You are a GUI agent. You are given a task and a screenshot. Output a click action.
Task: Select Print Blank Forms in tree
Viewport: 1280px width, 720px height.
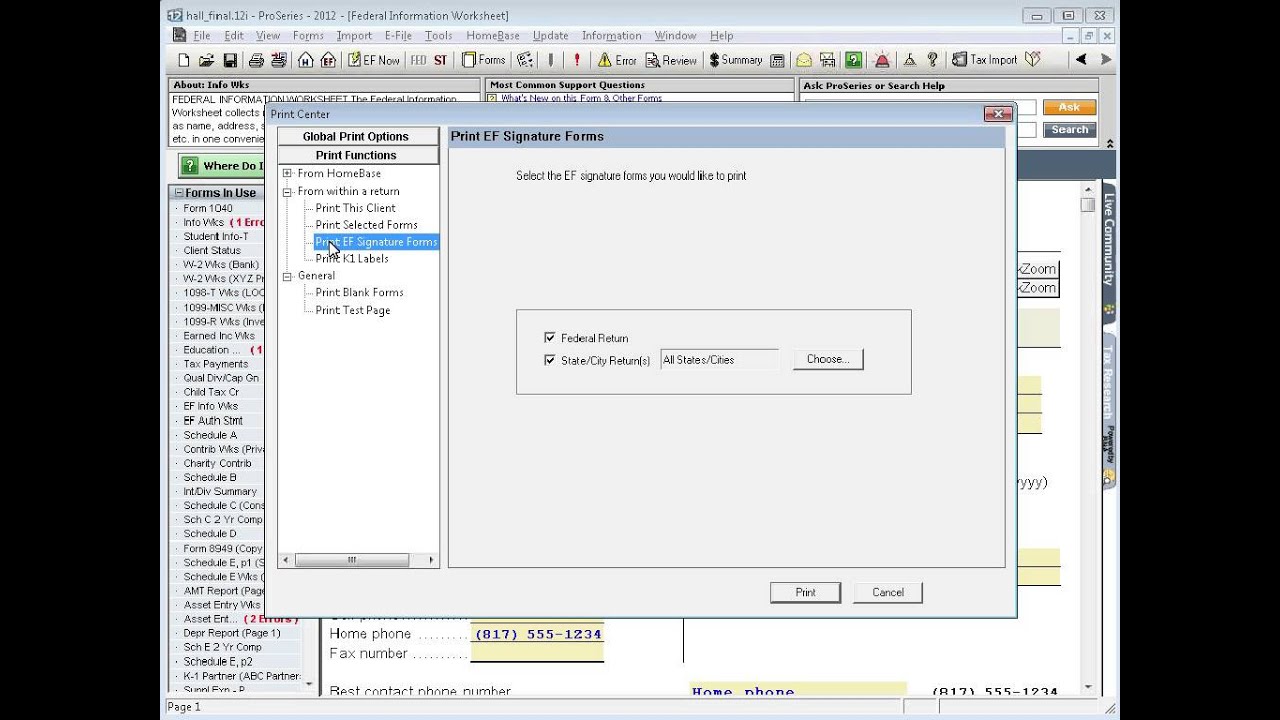(x=359, y=292)
